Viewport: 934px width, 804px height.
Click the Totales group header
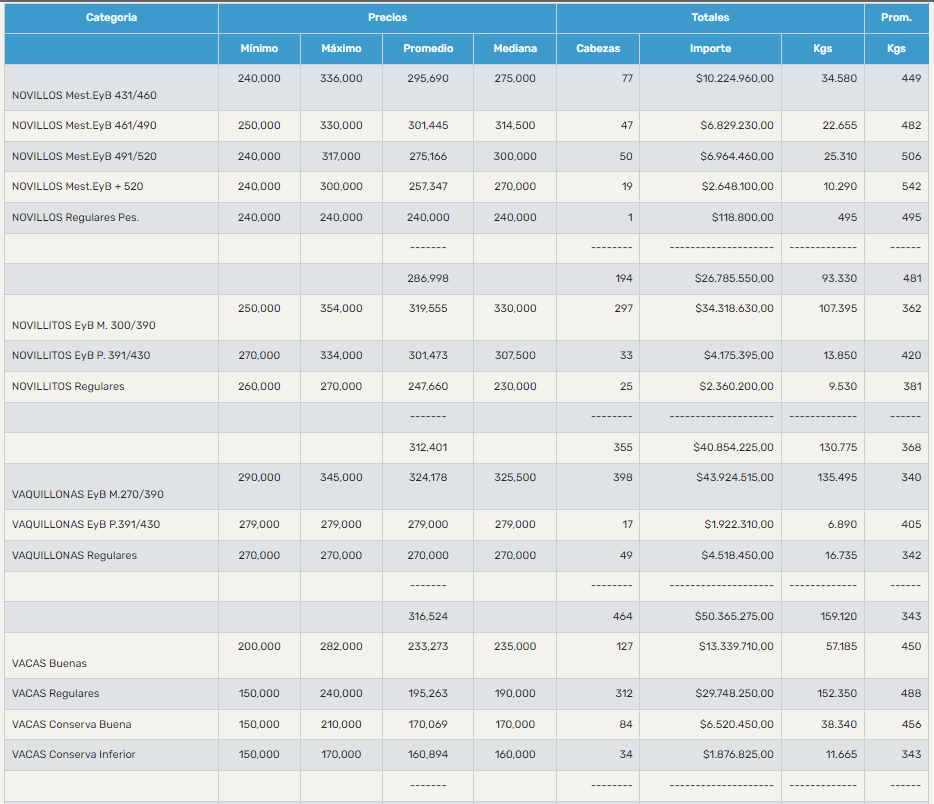(710, 18)
